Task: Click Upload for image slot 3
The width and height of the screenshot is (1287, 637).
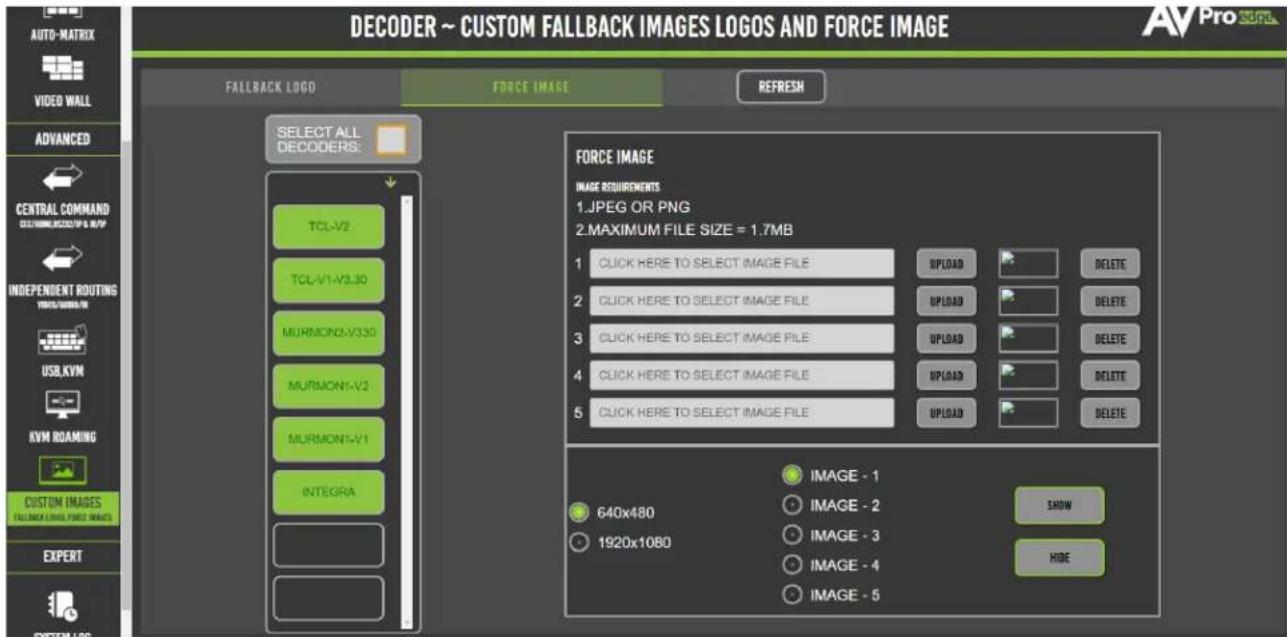Action: coord(946,339)
